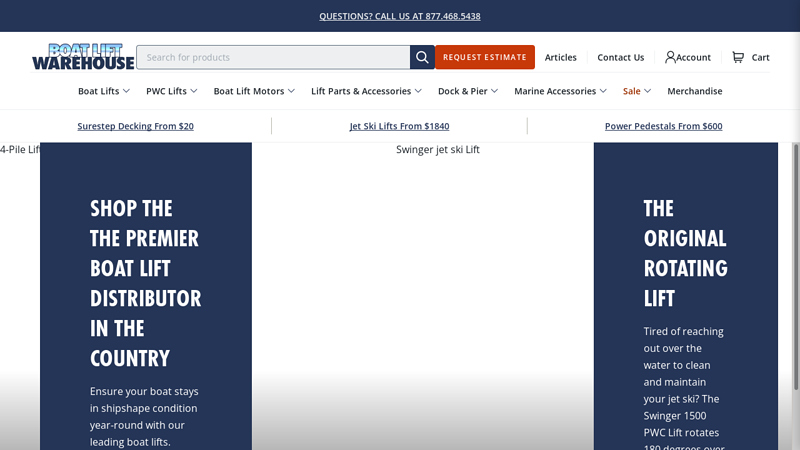The width and height of the screenshot is (800, 450).
Task: Click the Account person icon
Action: coord(671,57)
